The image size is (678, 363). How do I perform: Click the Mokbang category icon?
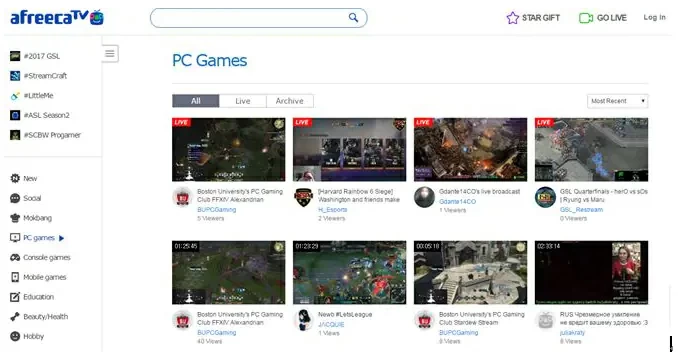tap(15, 218)
